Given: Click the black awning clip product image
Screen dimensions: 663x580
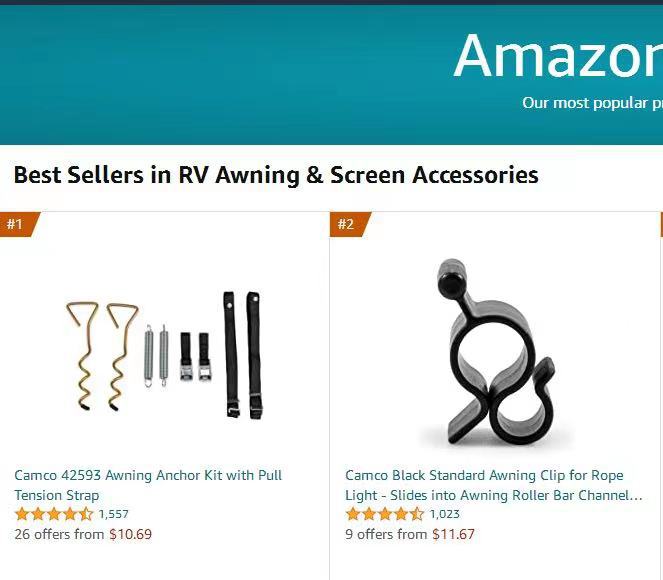Looking at the screenshot, I should click(496, 352).
